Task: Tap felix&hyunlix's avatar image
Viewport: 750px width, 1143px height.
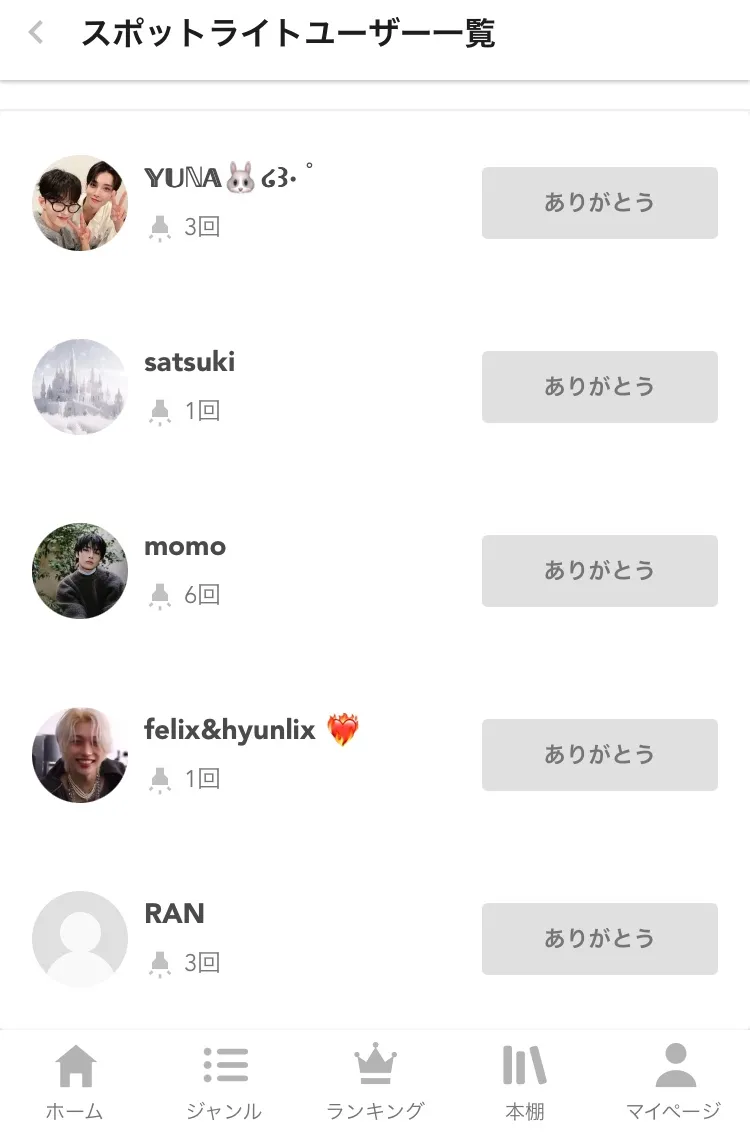Action: pyautogui.click(x=80, y=755)
